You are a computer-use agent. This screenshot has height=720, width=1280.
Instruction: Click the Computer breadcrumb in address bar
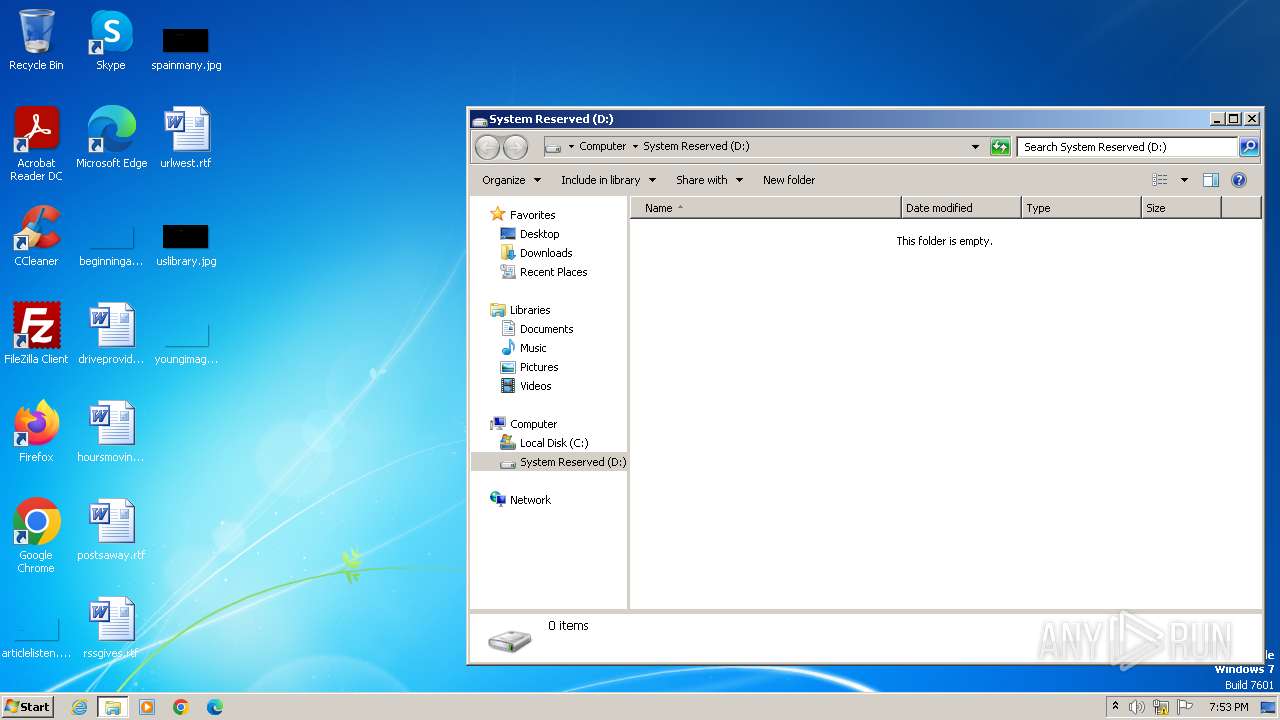tap(603, 147)
